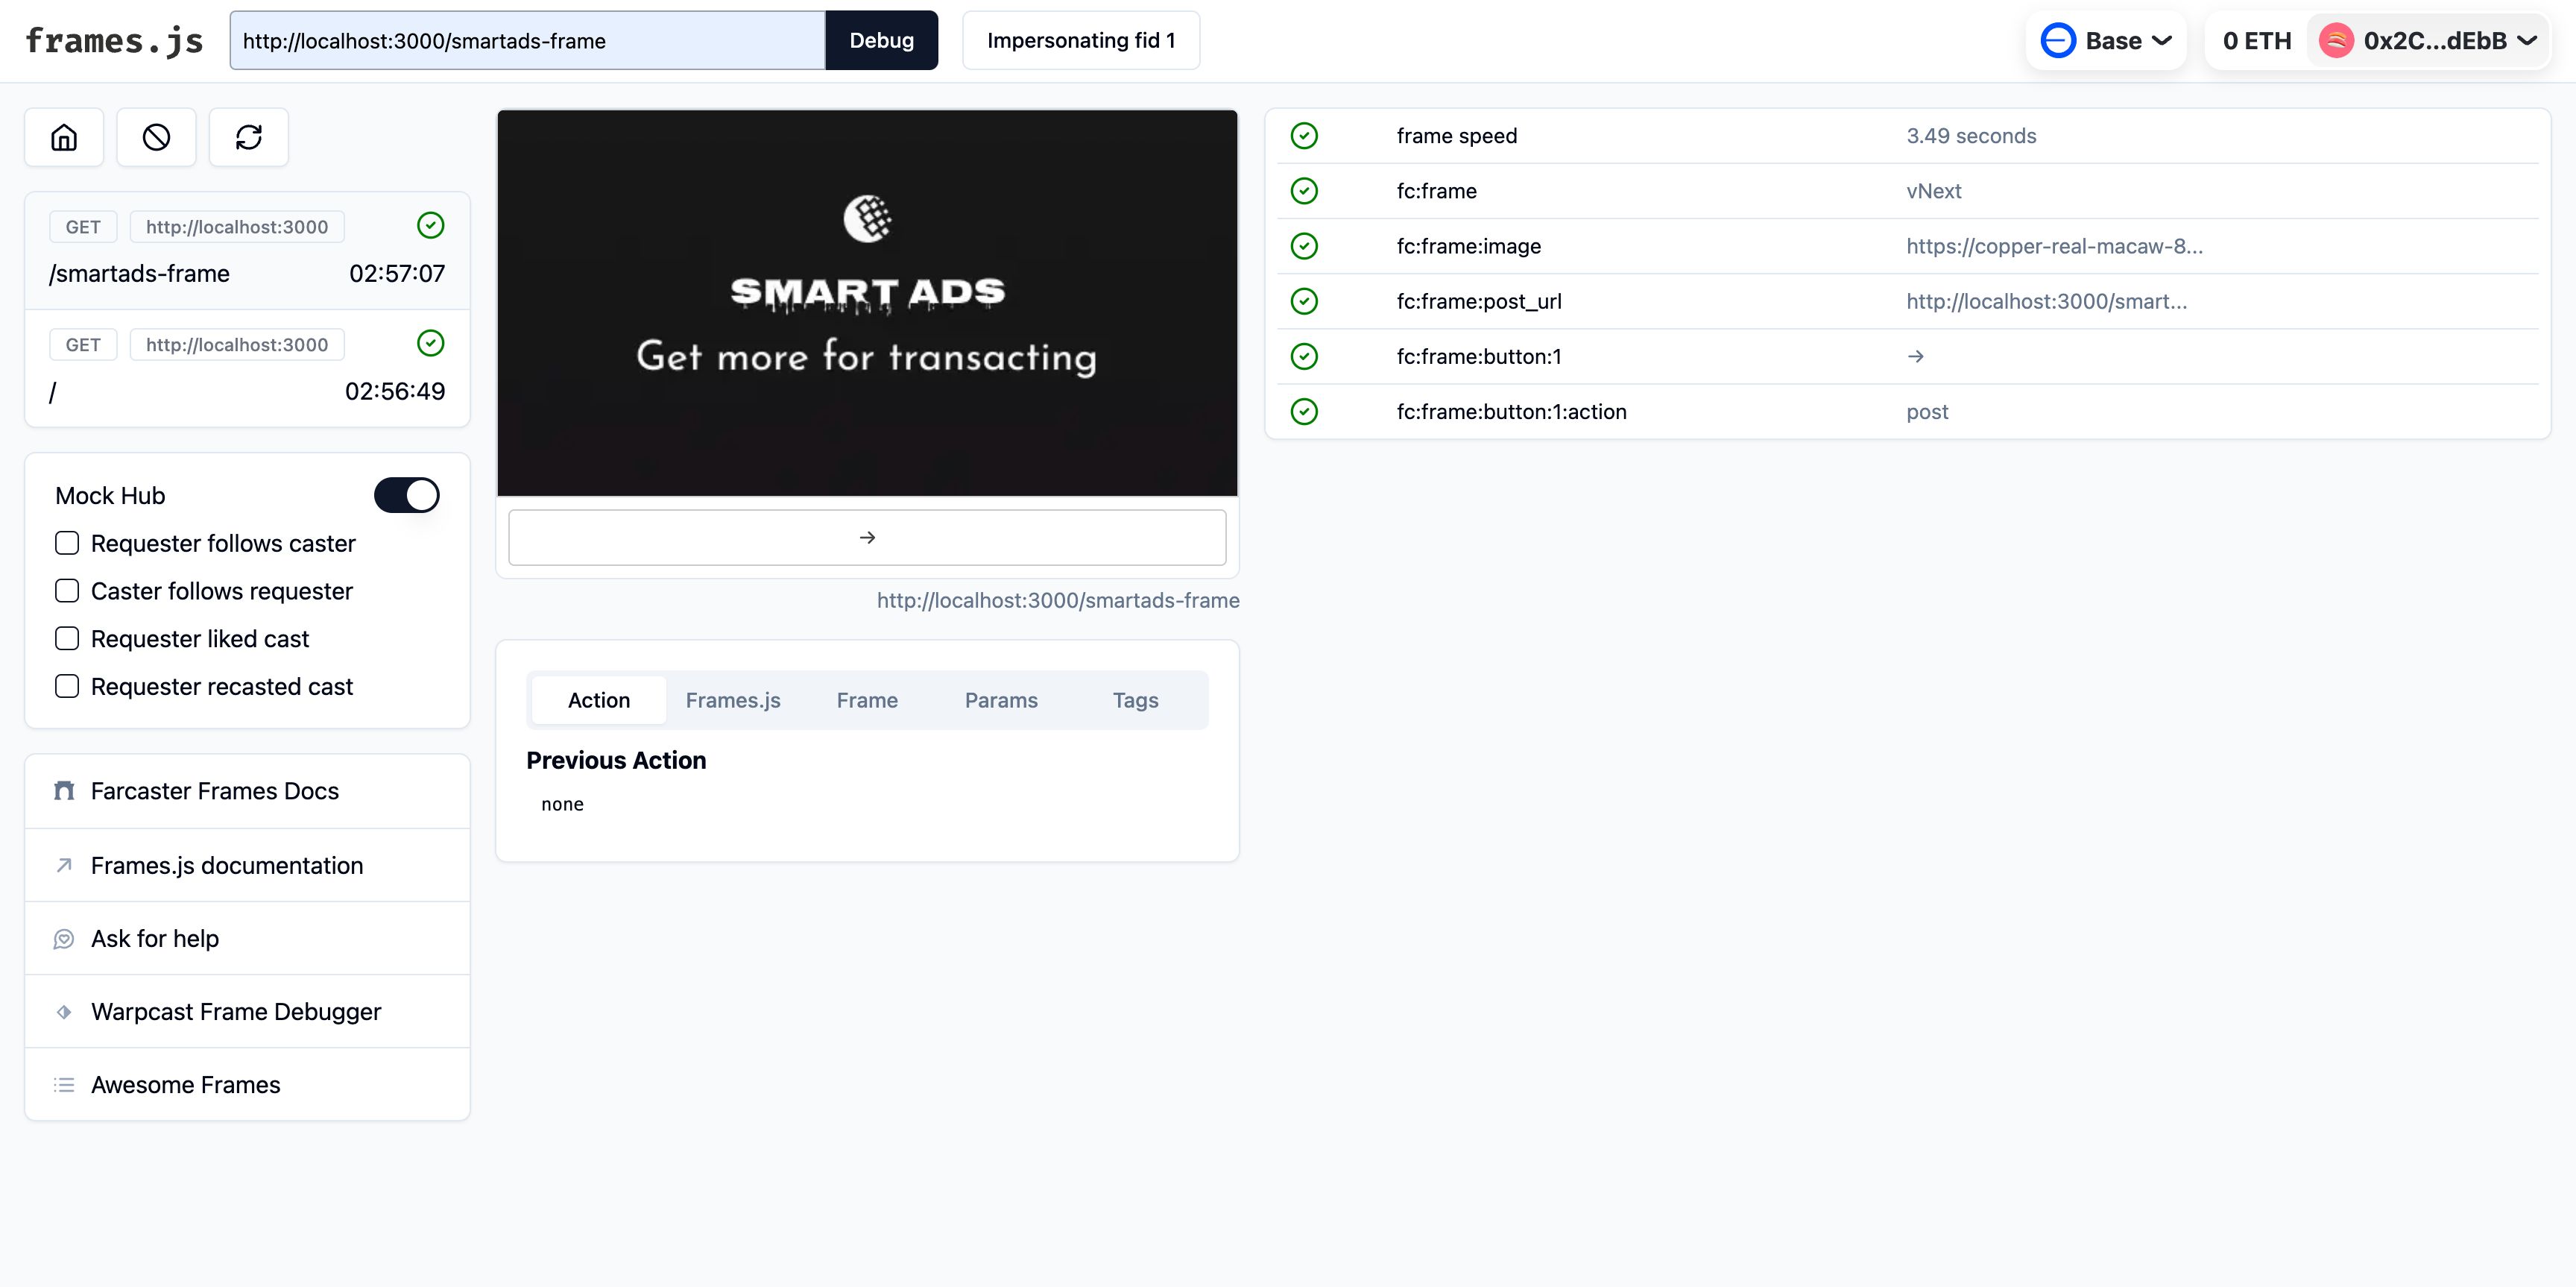Click the fc:frame:button:1 arrow value
Image resolution: width=2576 pixels, height=1287 pixels.
click(1915, 356)
